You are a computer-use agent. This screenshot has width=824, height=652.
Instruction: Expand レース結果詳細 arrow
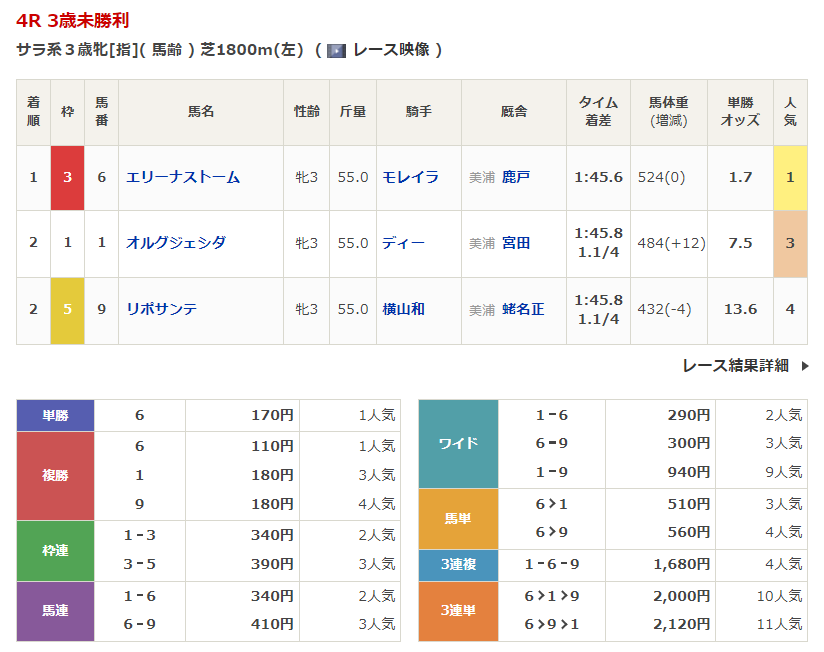click(x=805, y=366)
